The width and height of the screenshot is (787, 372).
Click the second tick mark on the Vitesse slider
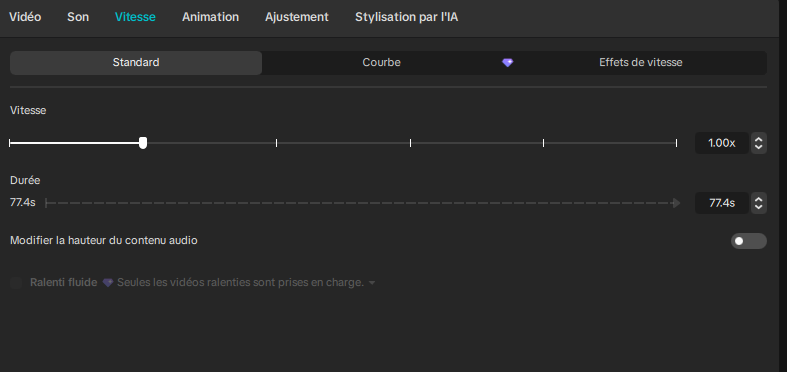pos(277,143)
